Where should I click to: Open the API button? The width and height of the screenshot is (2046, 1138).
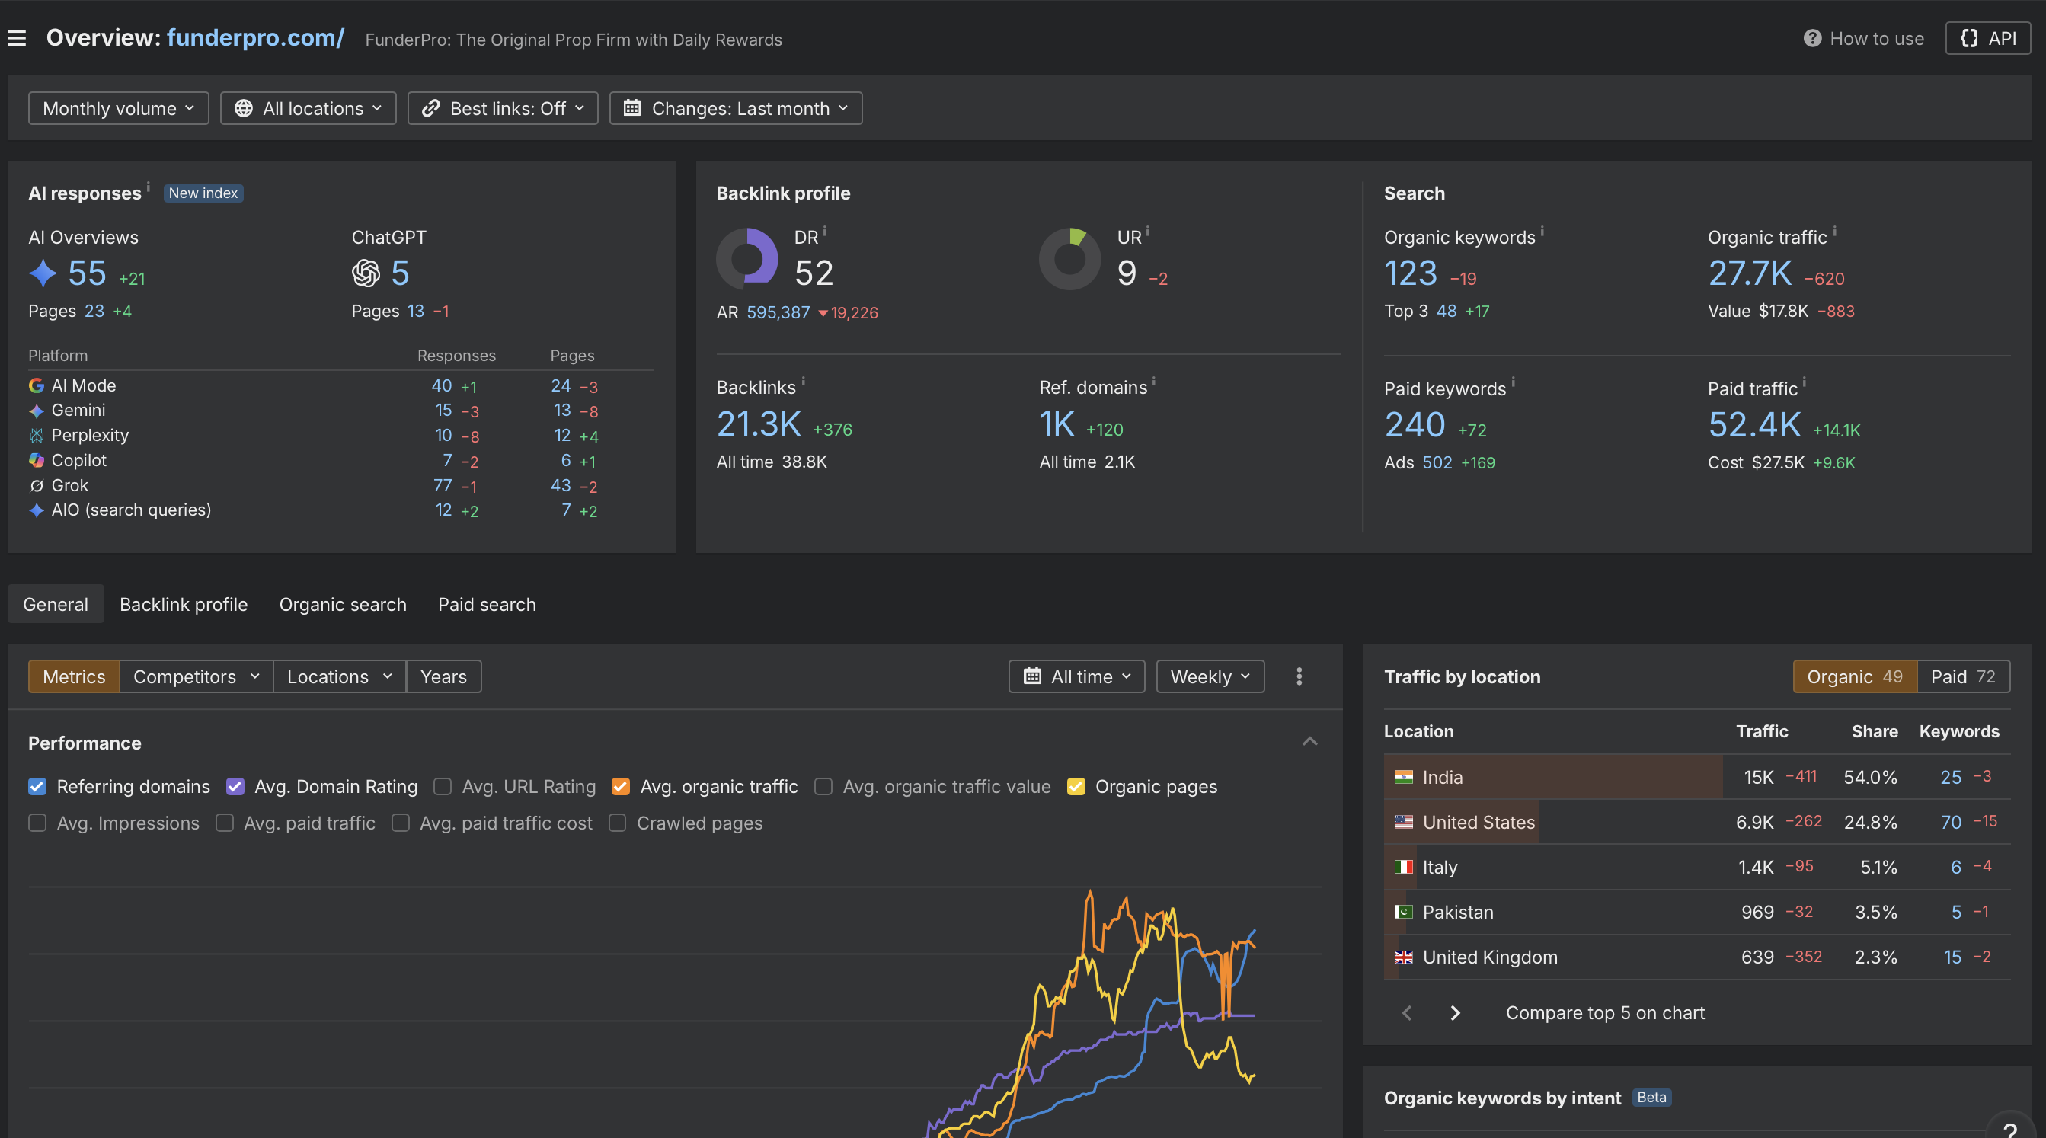(1987, 38)
